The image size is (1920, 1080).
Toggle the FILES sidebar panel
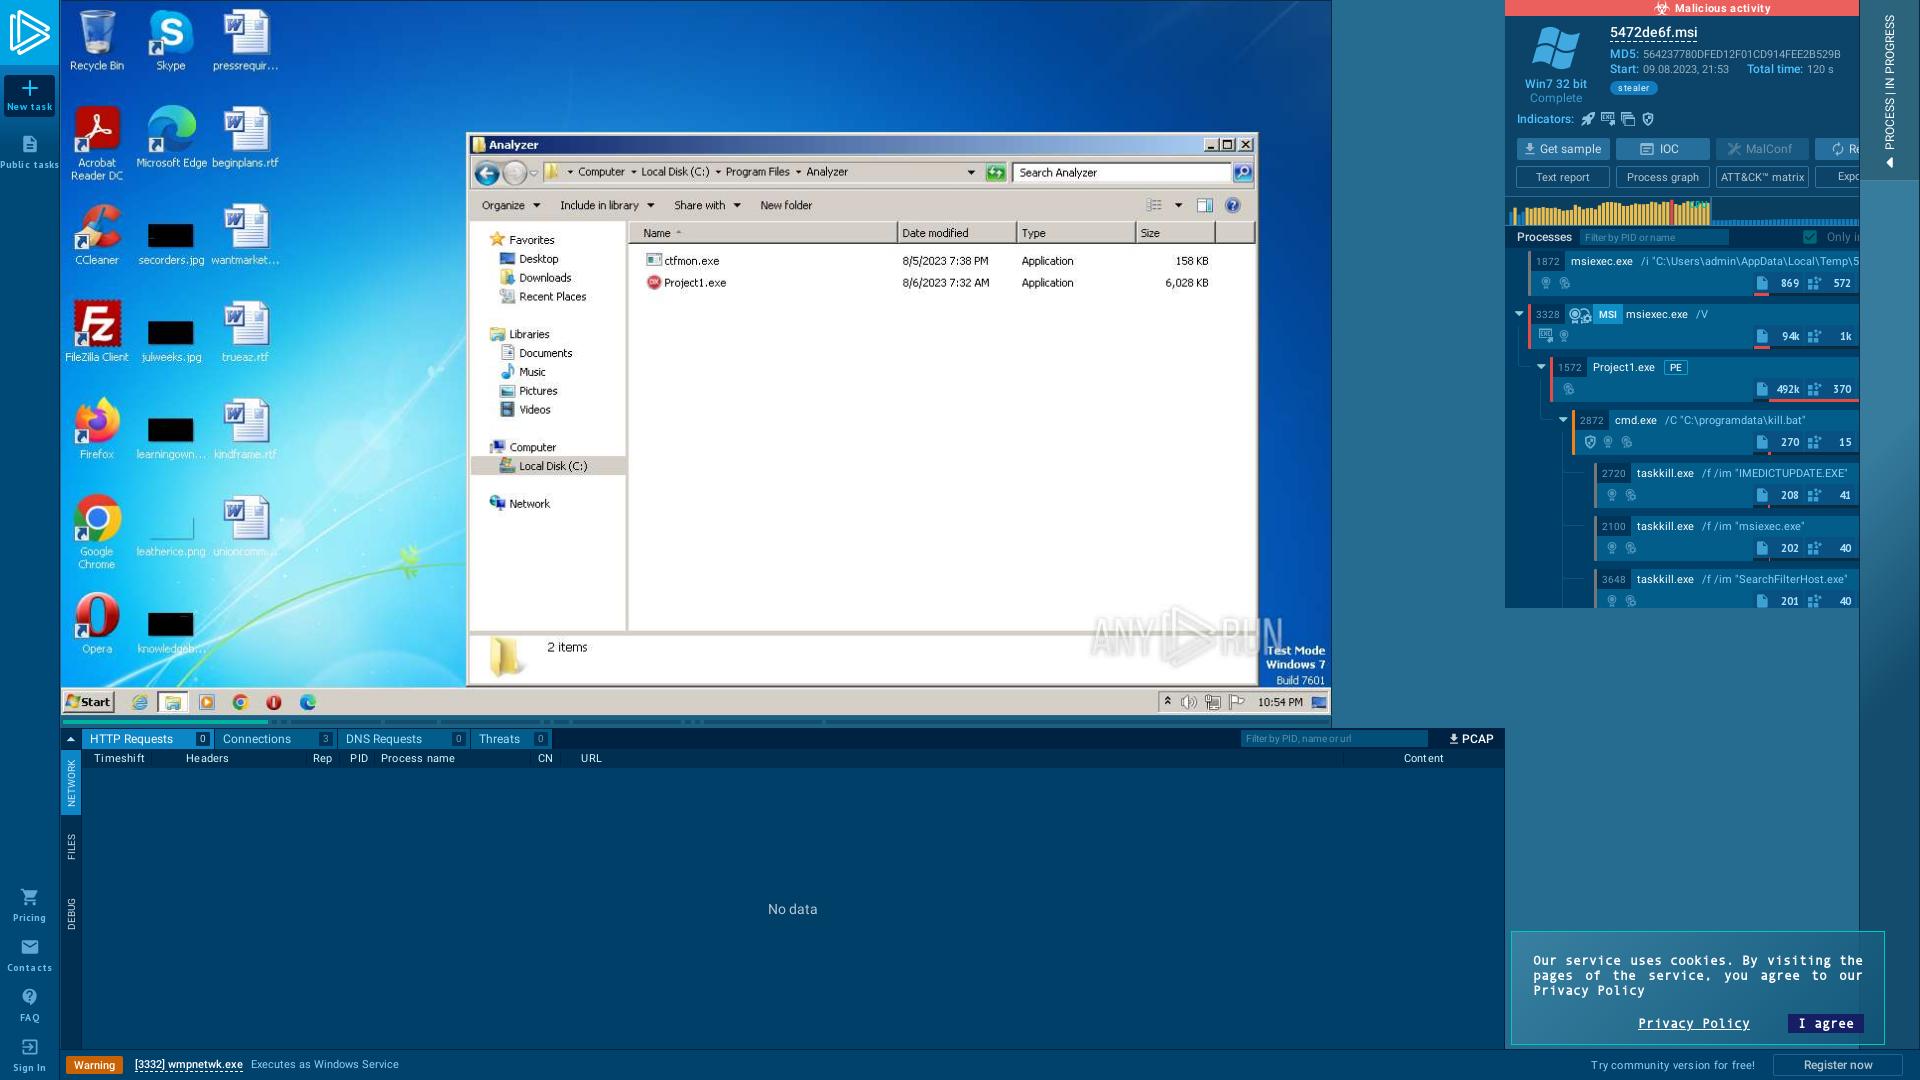tap(71, 849)
